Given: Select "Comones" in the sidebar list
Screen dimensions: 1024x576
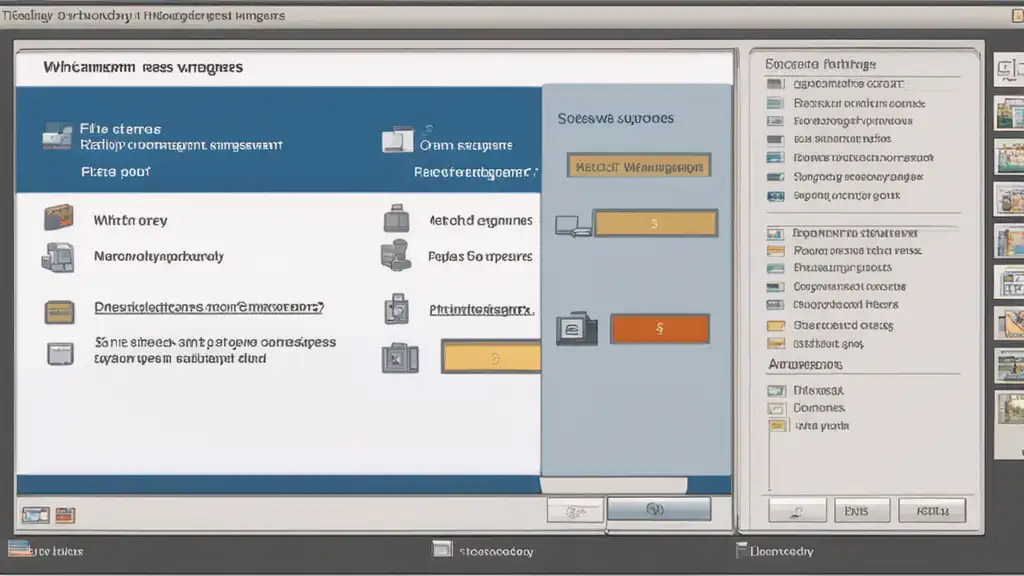Looking at the screenshot, I should [x=818, y=408].
